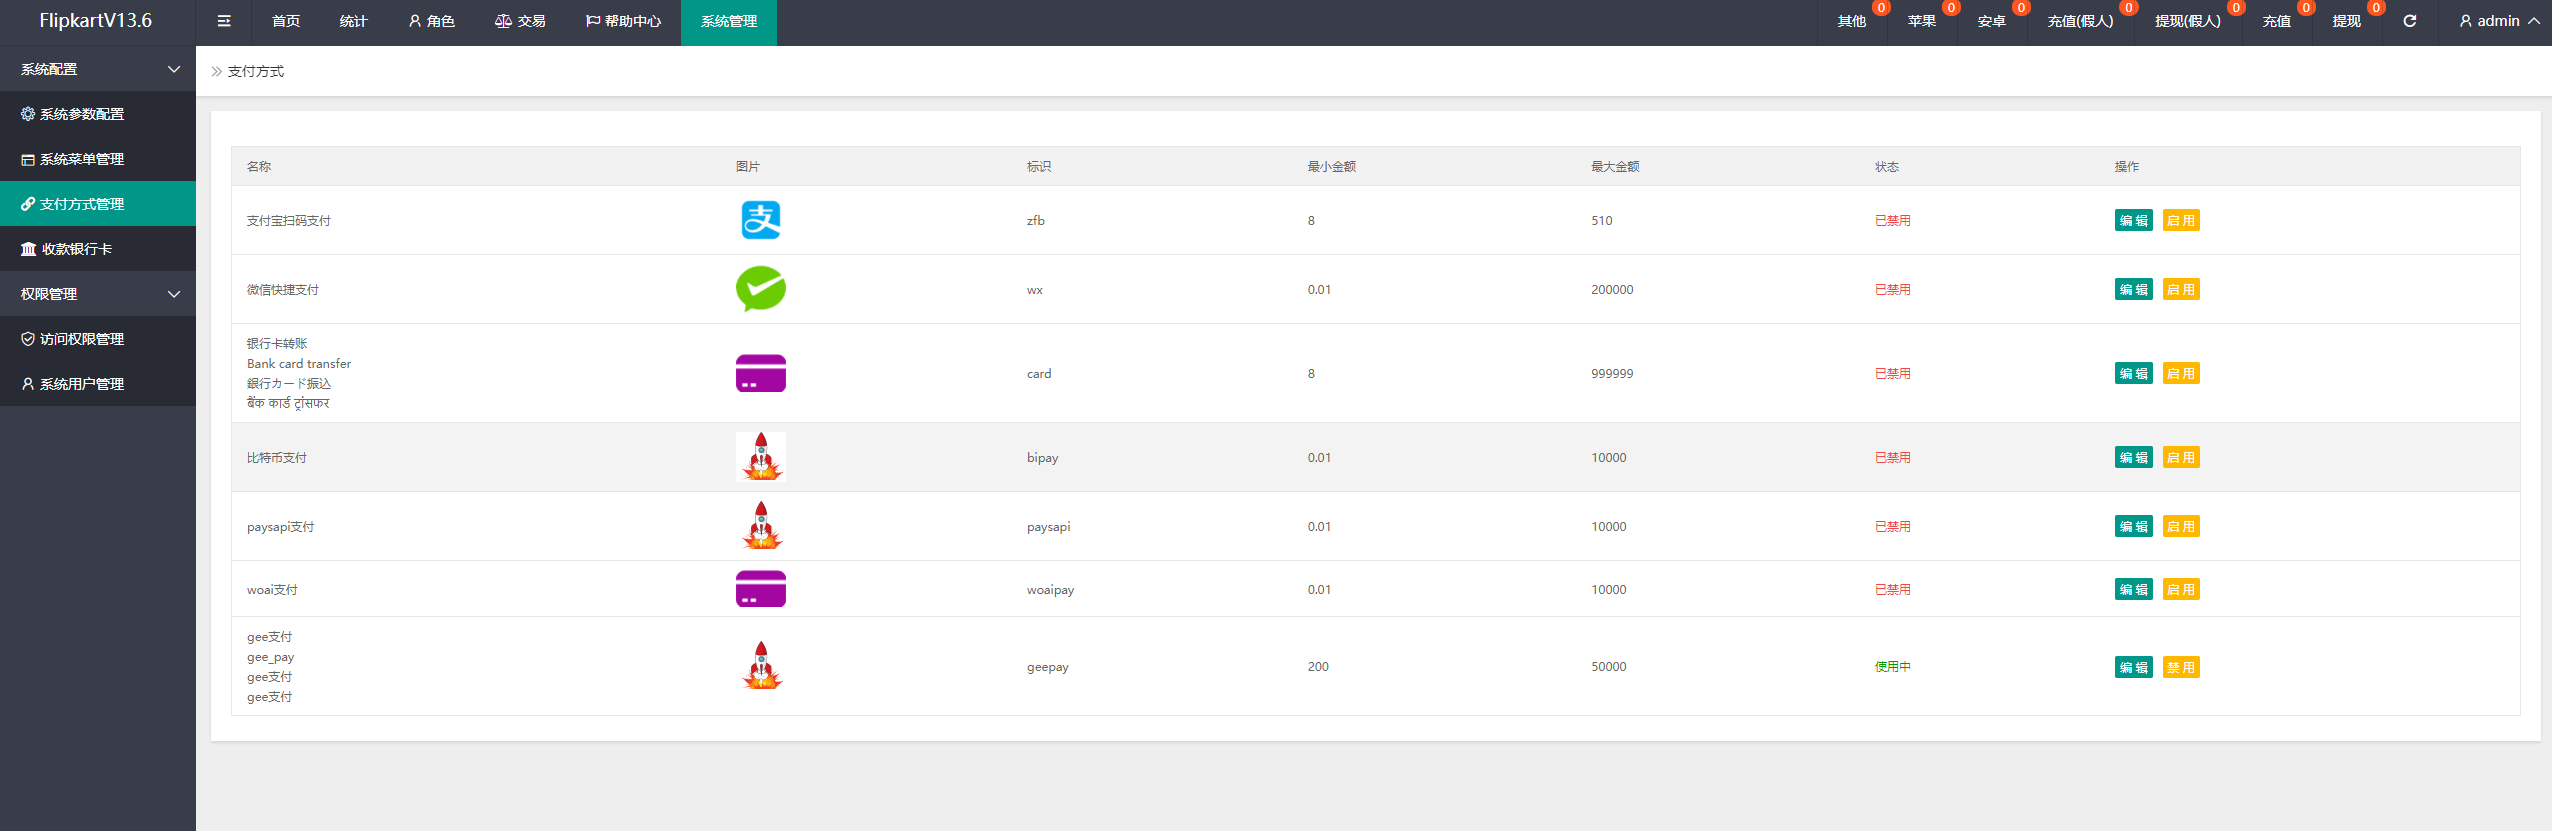Click the 999999 max amount cell
Viewport: 2552px width, 831px height.
tap(1612, 373)
